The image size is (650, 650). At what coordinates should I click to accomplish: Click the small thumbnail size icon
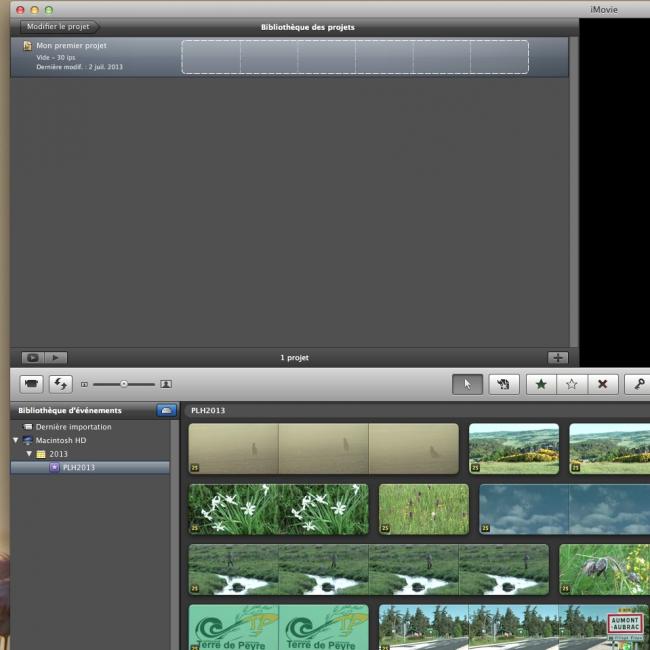click(x=84, y=384)
